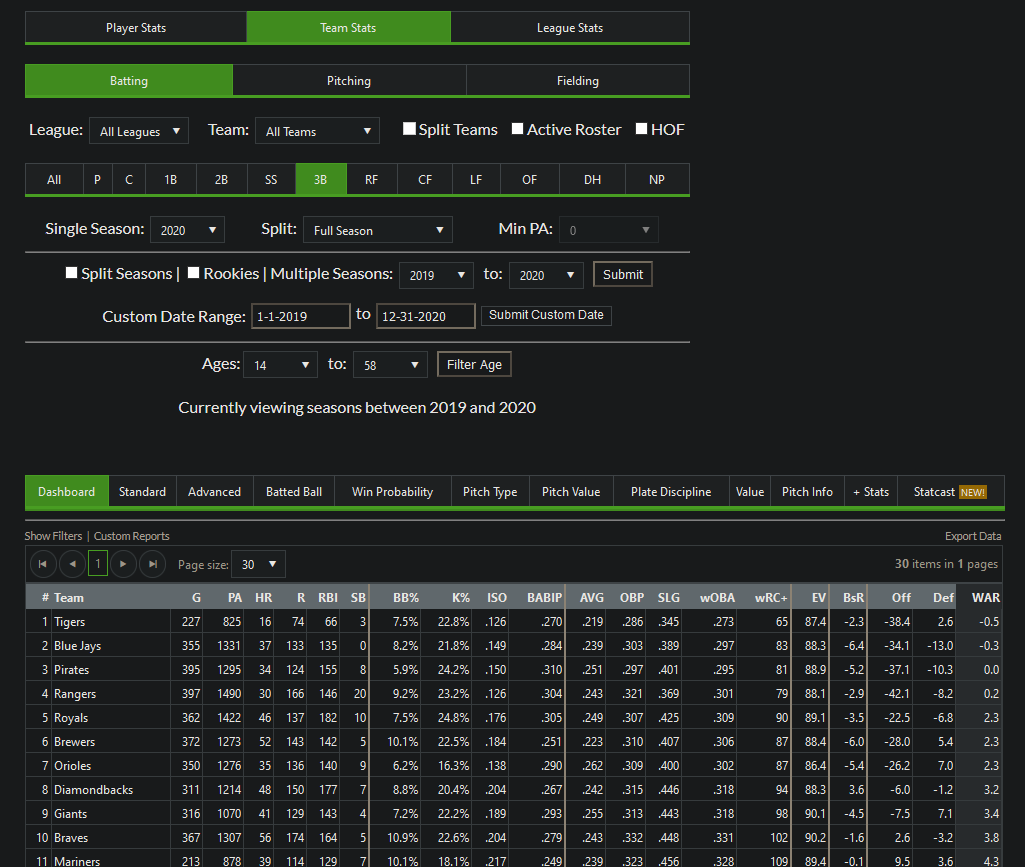Viewport: 1025px width, 867px height.
Task: Filter by position P
Action: point(97,179)
